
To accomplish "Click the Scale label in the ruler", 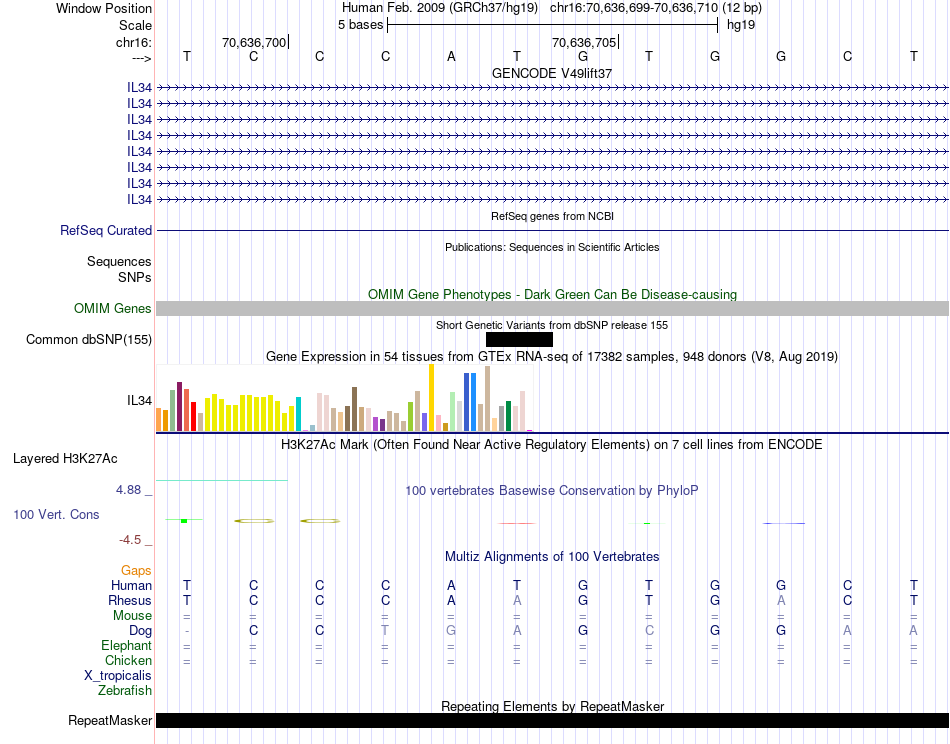I will (x=135, y=25).
